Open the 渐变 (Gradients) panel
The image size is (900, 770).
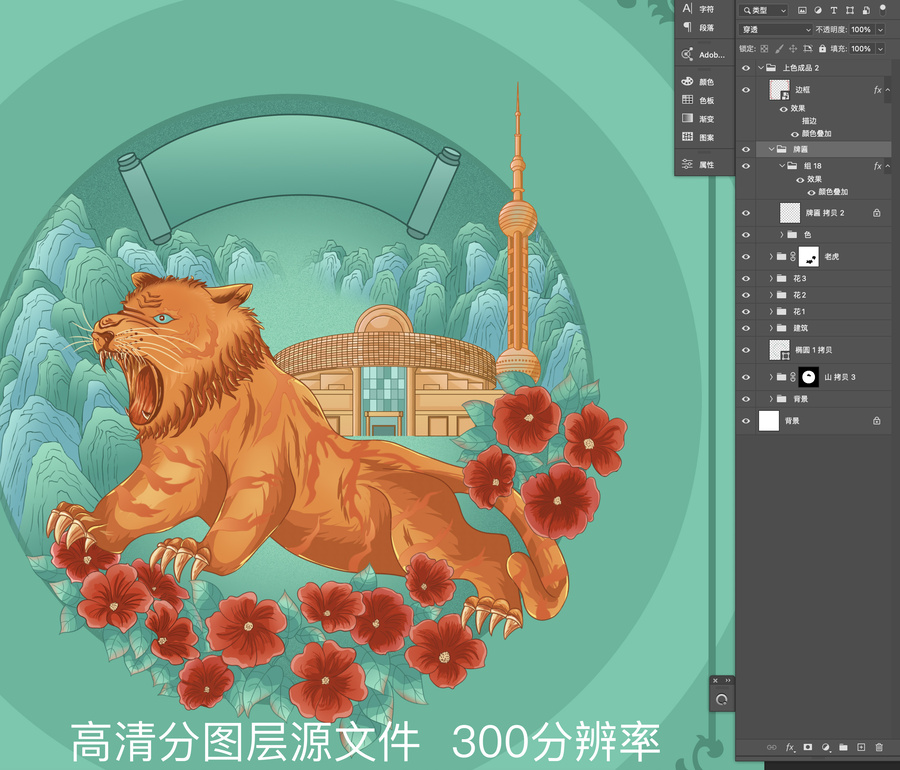pyautogui.click(x=699, y=119)
